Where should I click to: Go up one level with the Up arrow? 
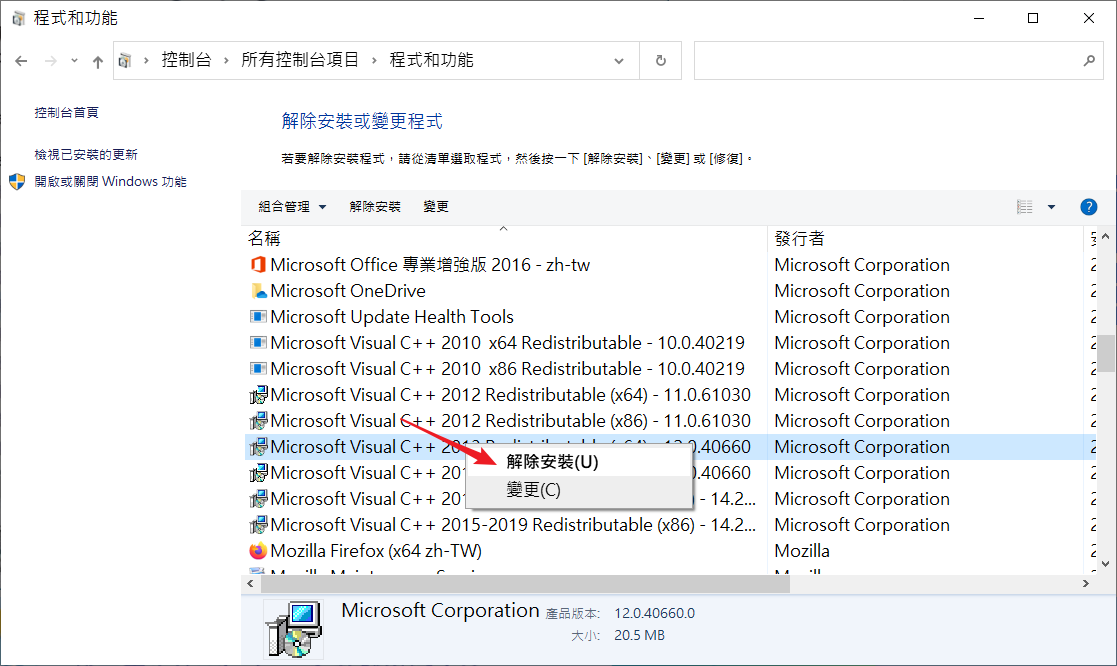98,61
